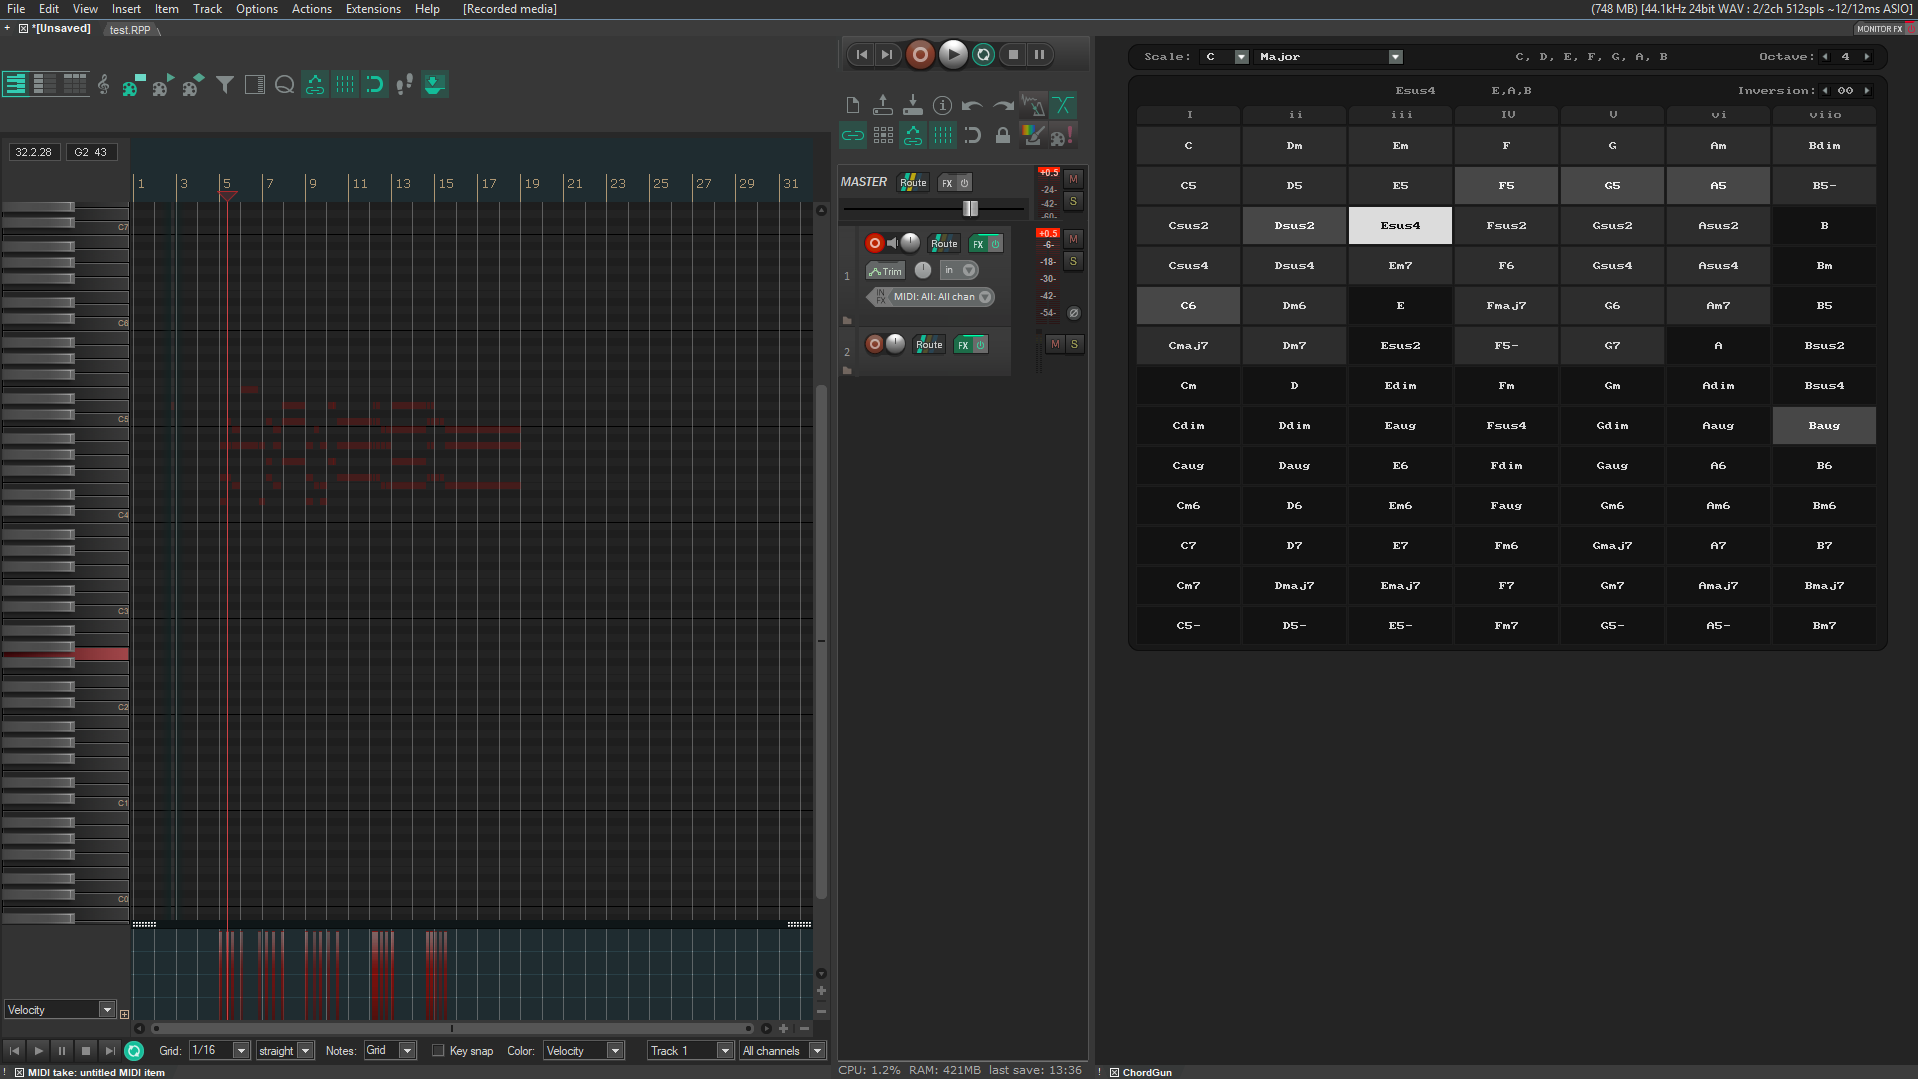Open the Track menu

(x=207, y=9)
